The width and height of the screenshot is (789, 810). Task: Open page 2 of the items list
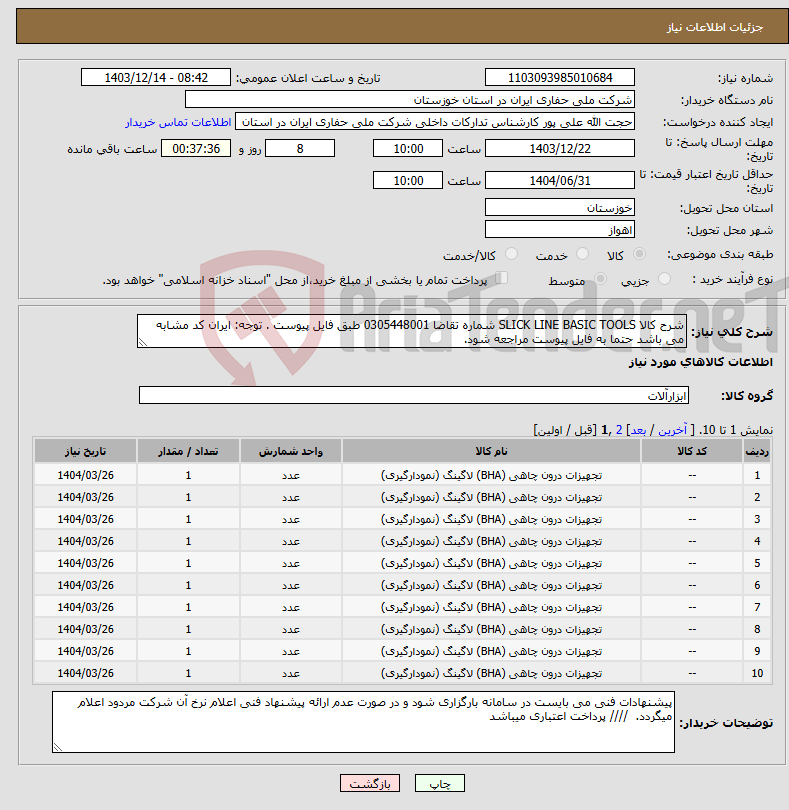coord(619,430)
